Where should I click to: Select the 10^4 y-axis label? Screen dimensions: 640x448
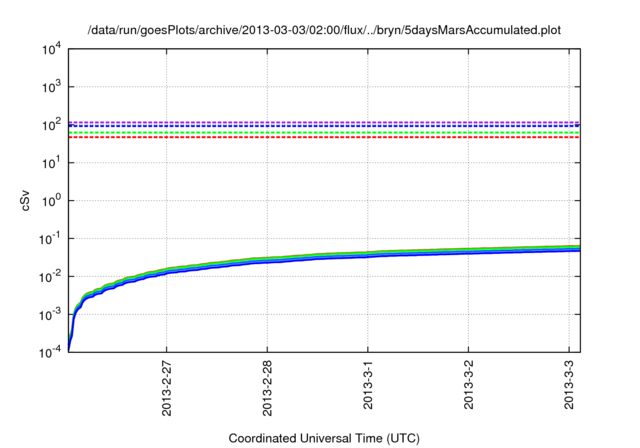coord(52,50)
